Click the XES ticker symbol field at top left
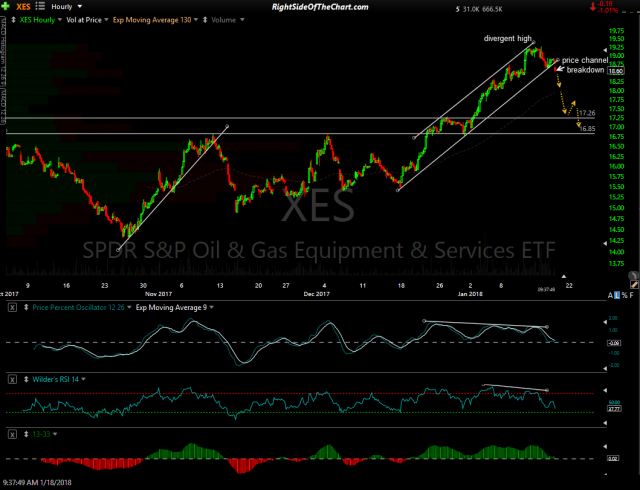Viewport: 640px width, 490px height. (21, 6)
